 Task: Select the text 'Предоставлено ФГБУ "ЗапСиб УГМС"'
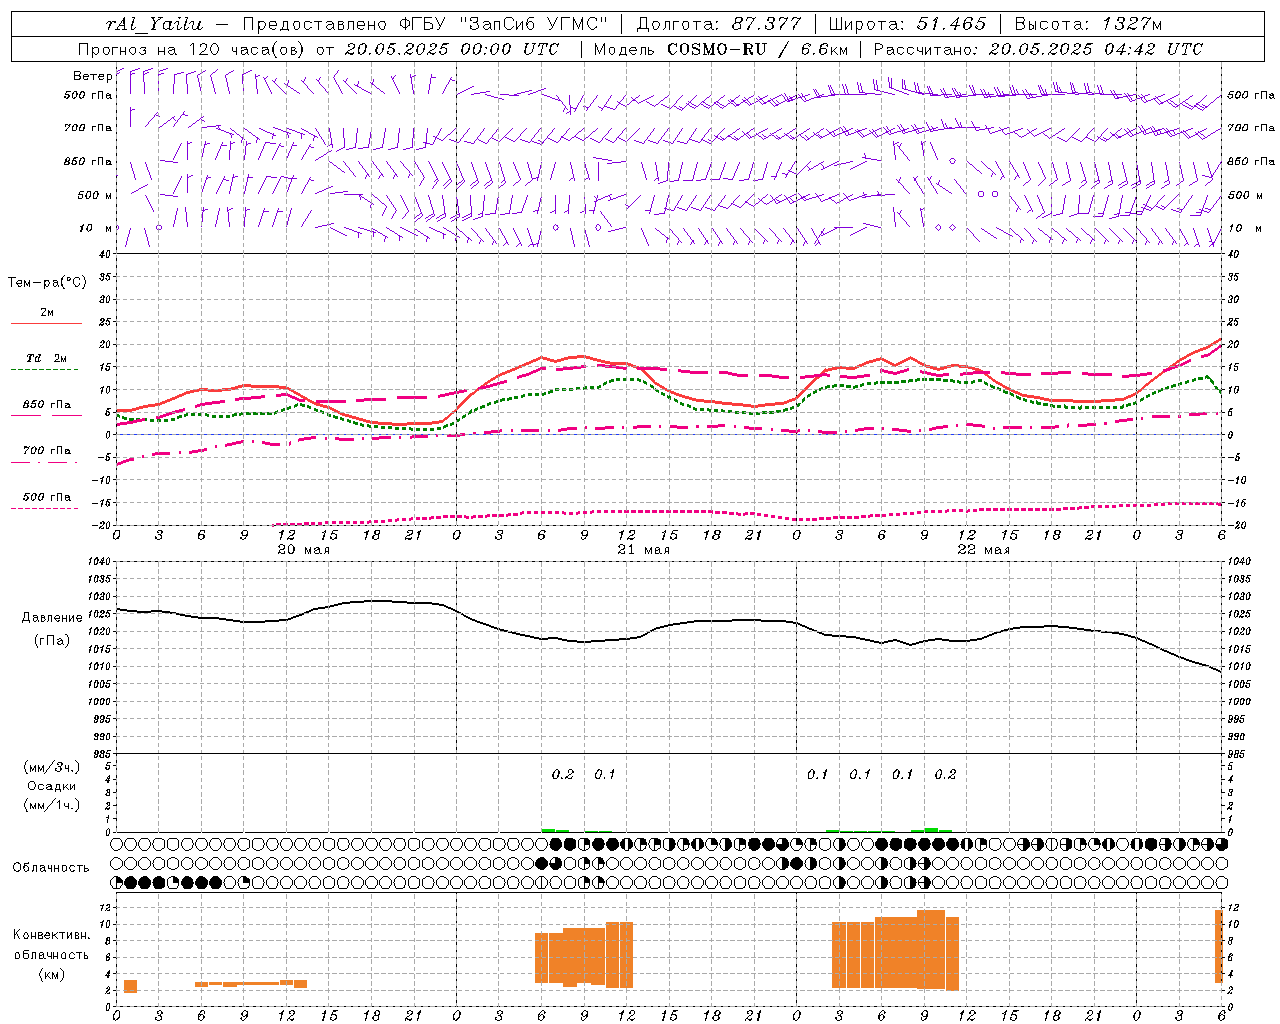425,24
